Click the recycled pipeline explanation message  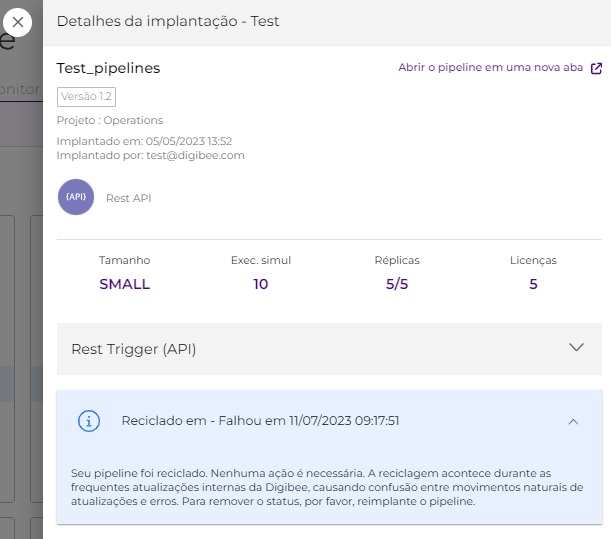tap(327, 486)
